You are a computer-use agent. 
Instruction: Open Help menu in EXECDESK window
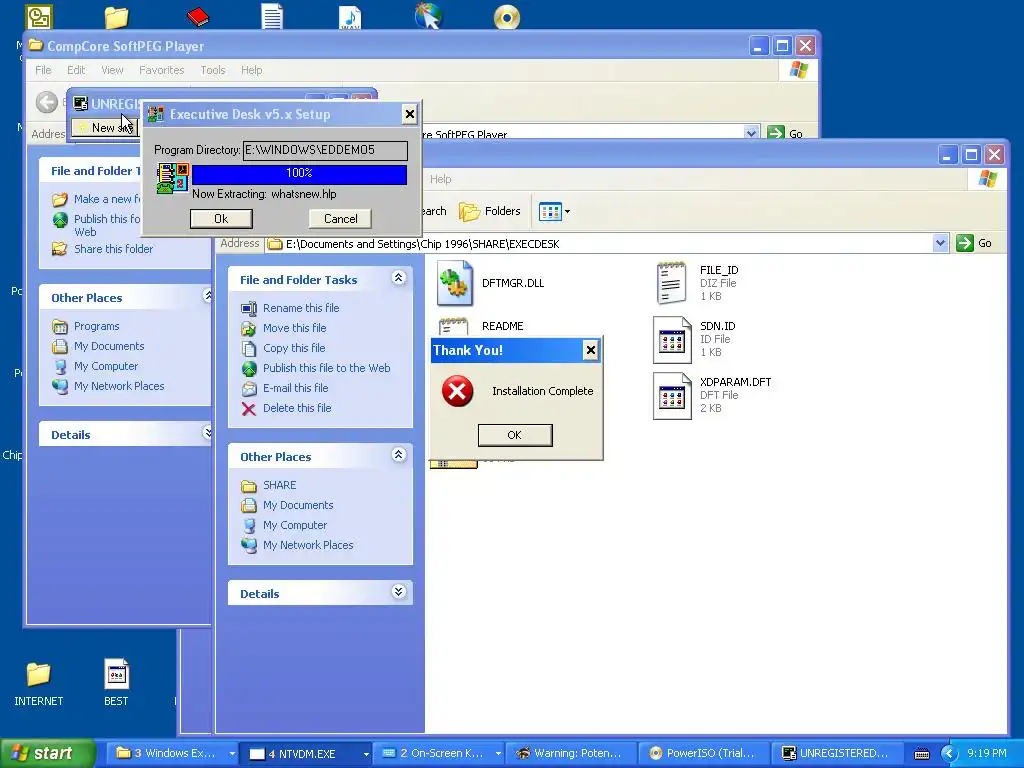coord(440,179)
